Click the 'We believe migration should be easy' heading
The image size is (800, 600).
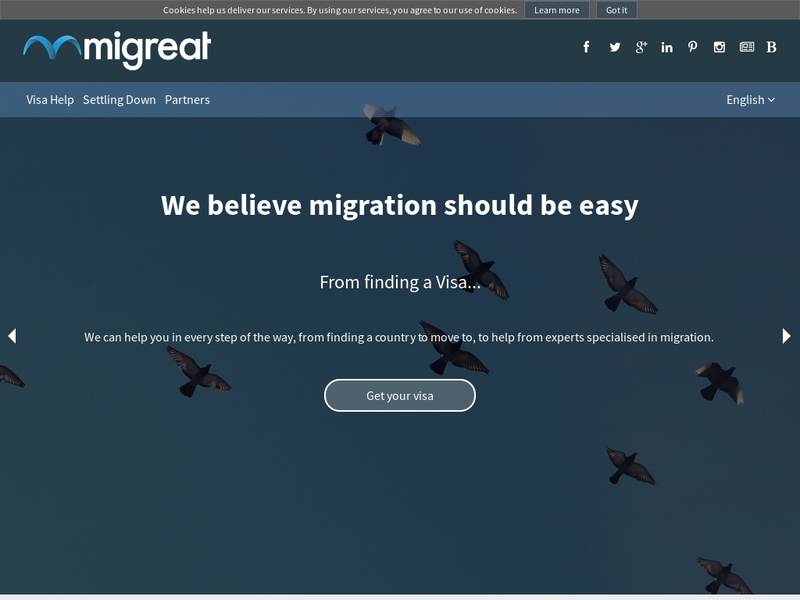click(x=399, y=206)
